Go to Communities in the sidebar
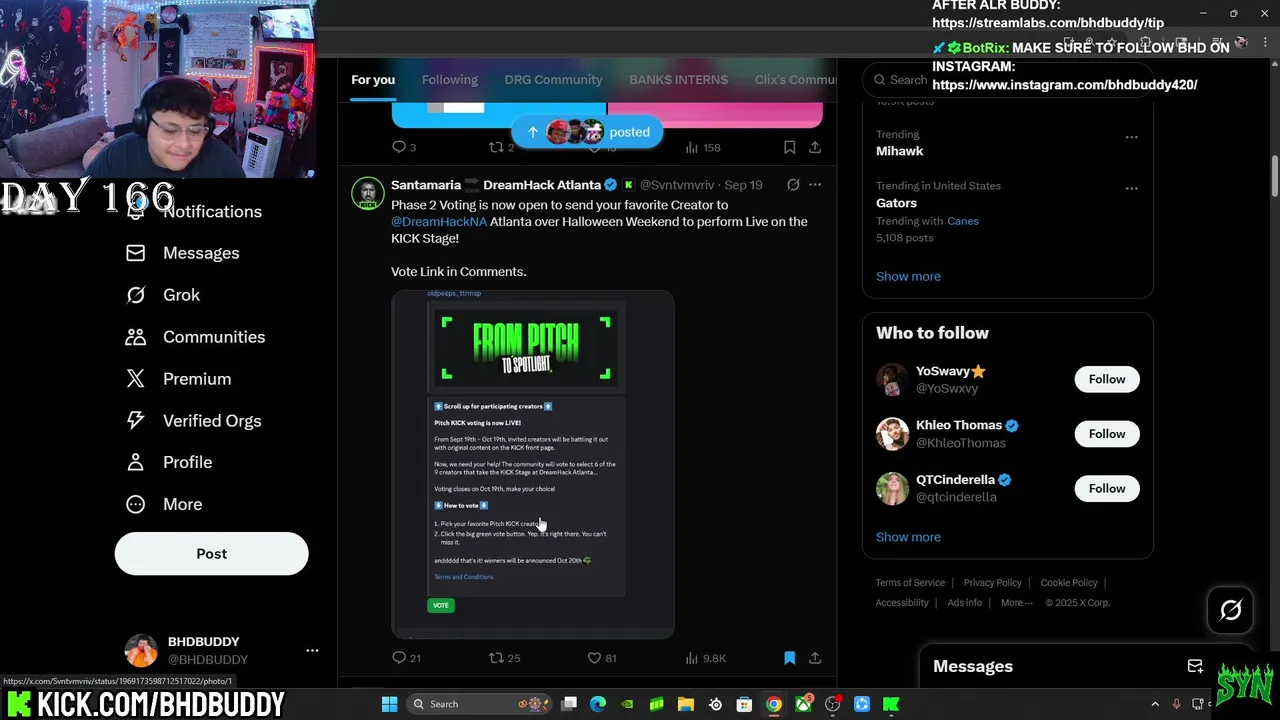This screenshot has width=1280, height=720. point(195,337)
